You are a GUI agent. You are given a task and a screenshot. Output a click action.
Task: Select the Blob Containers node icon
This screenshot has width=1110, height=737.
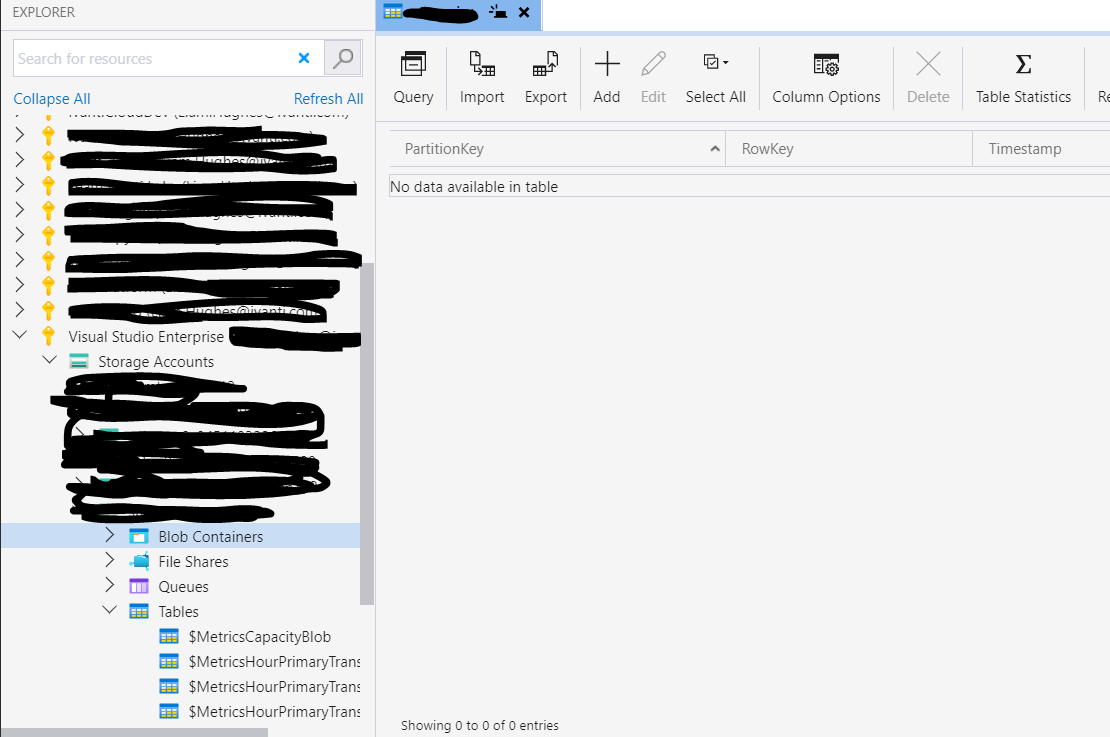pyautogui.click(x=138, y=536)
